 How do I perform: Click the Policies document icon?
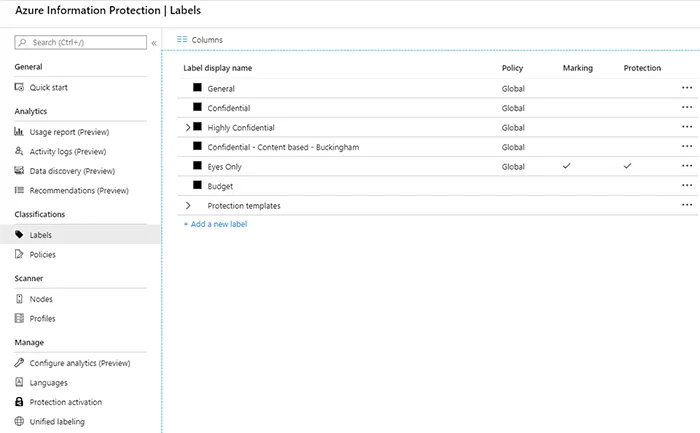click(x=19, y=254)
